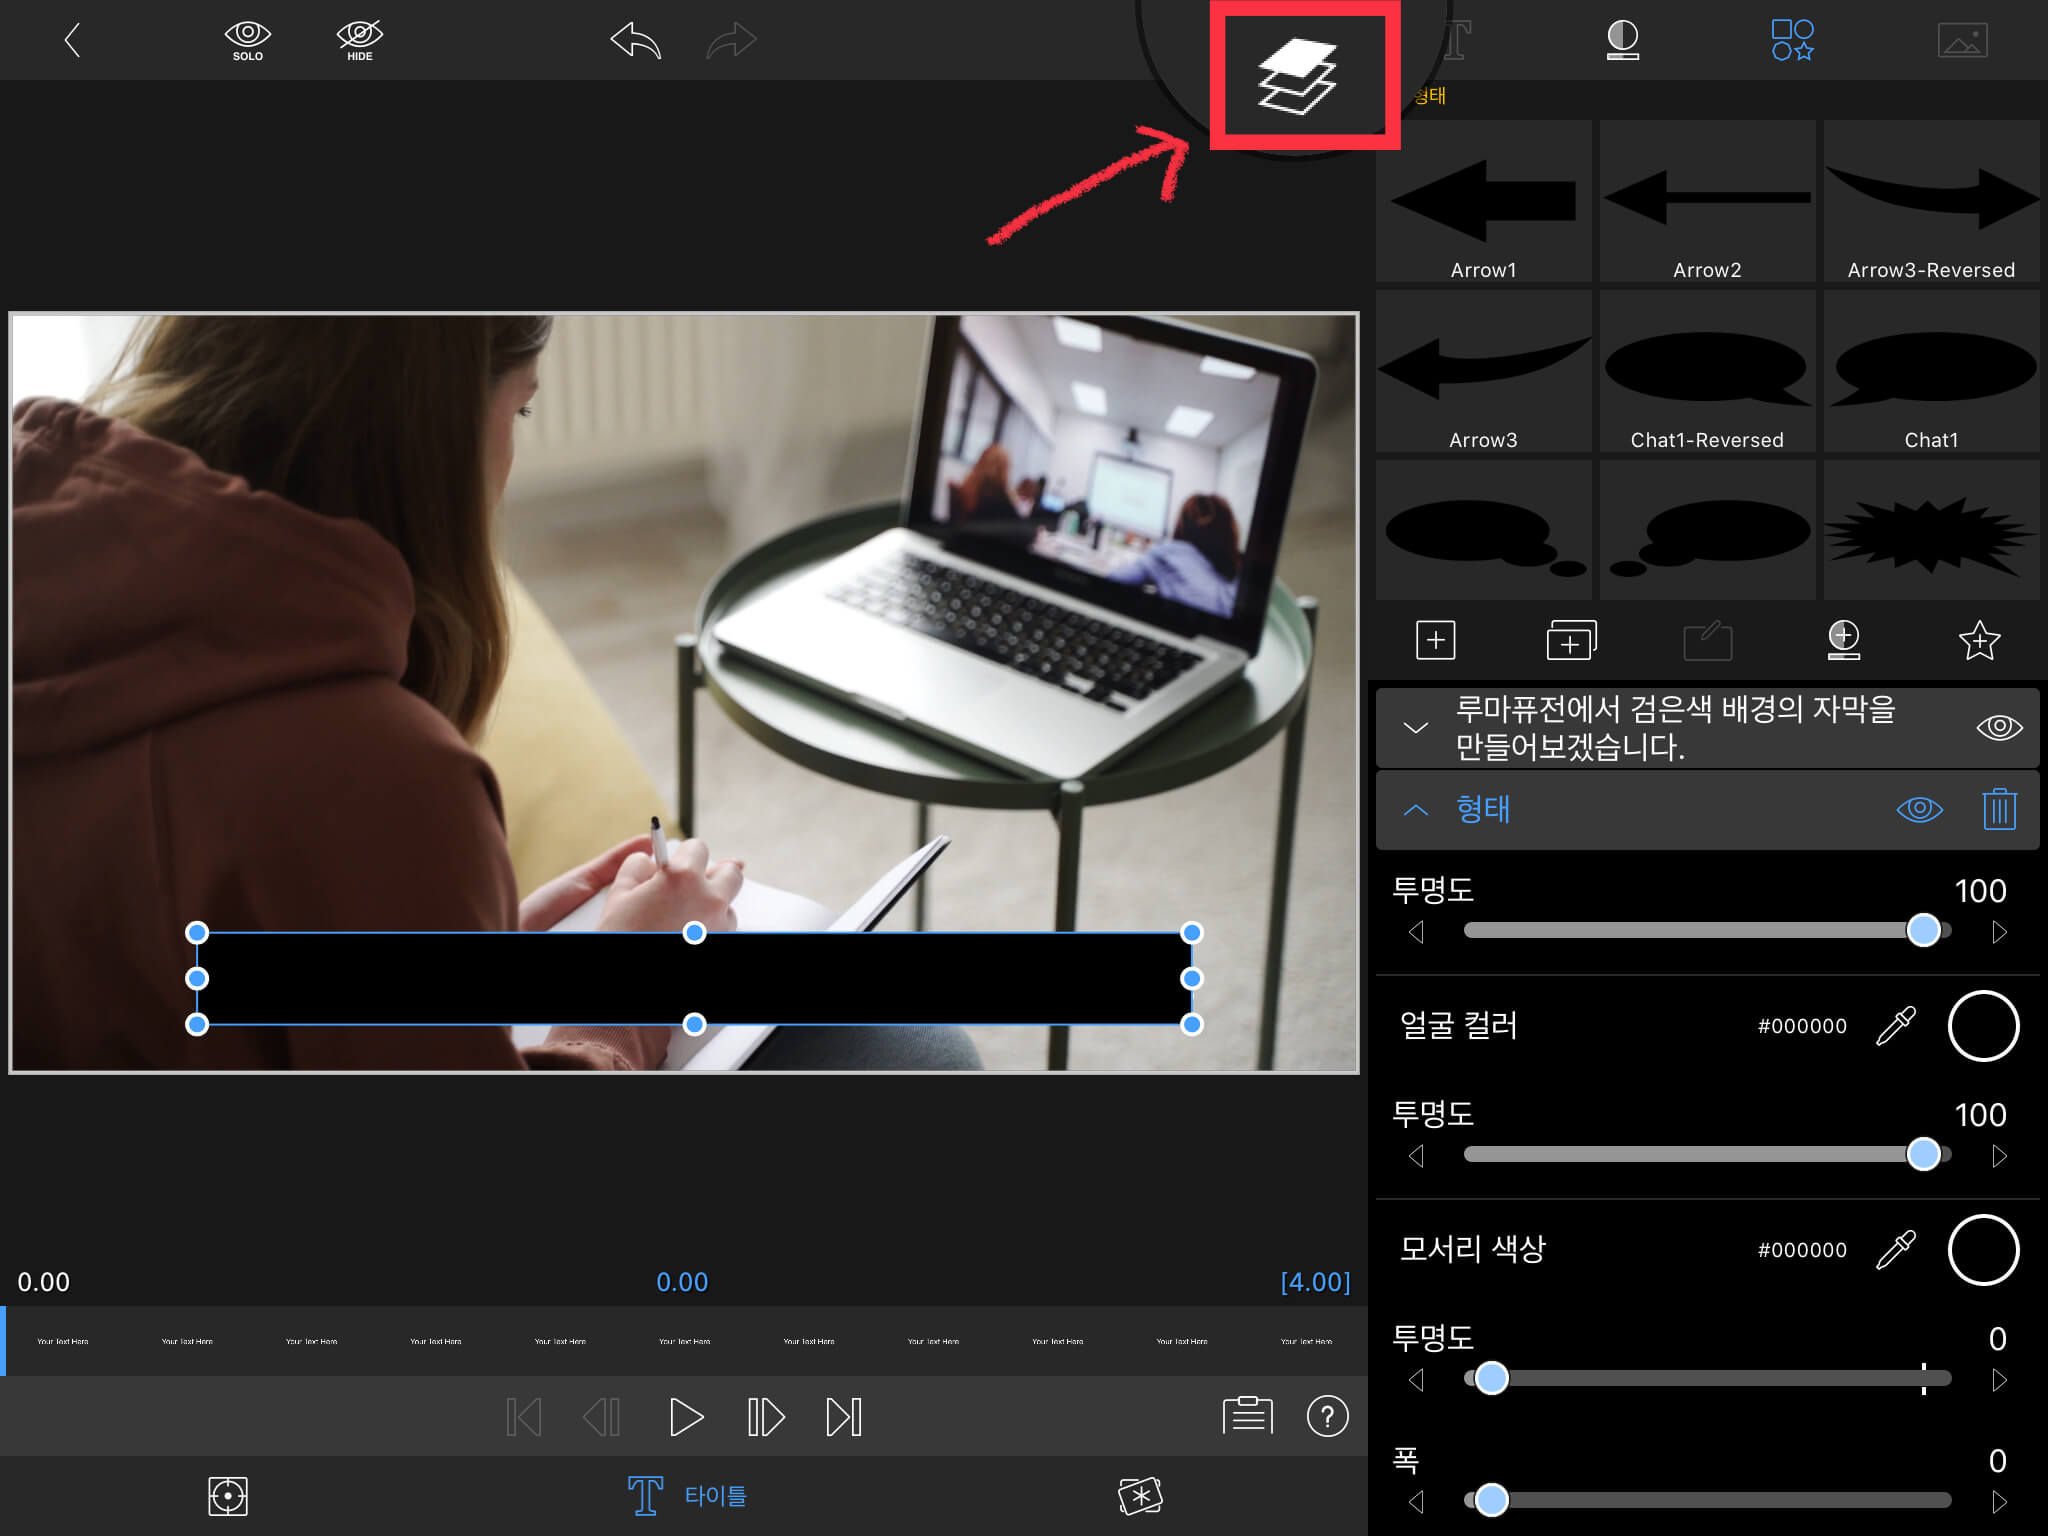Open the help question mark
The width and height of the screenshot is (2048, 1536).
tap(1327, 1416)
